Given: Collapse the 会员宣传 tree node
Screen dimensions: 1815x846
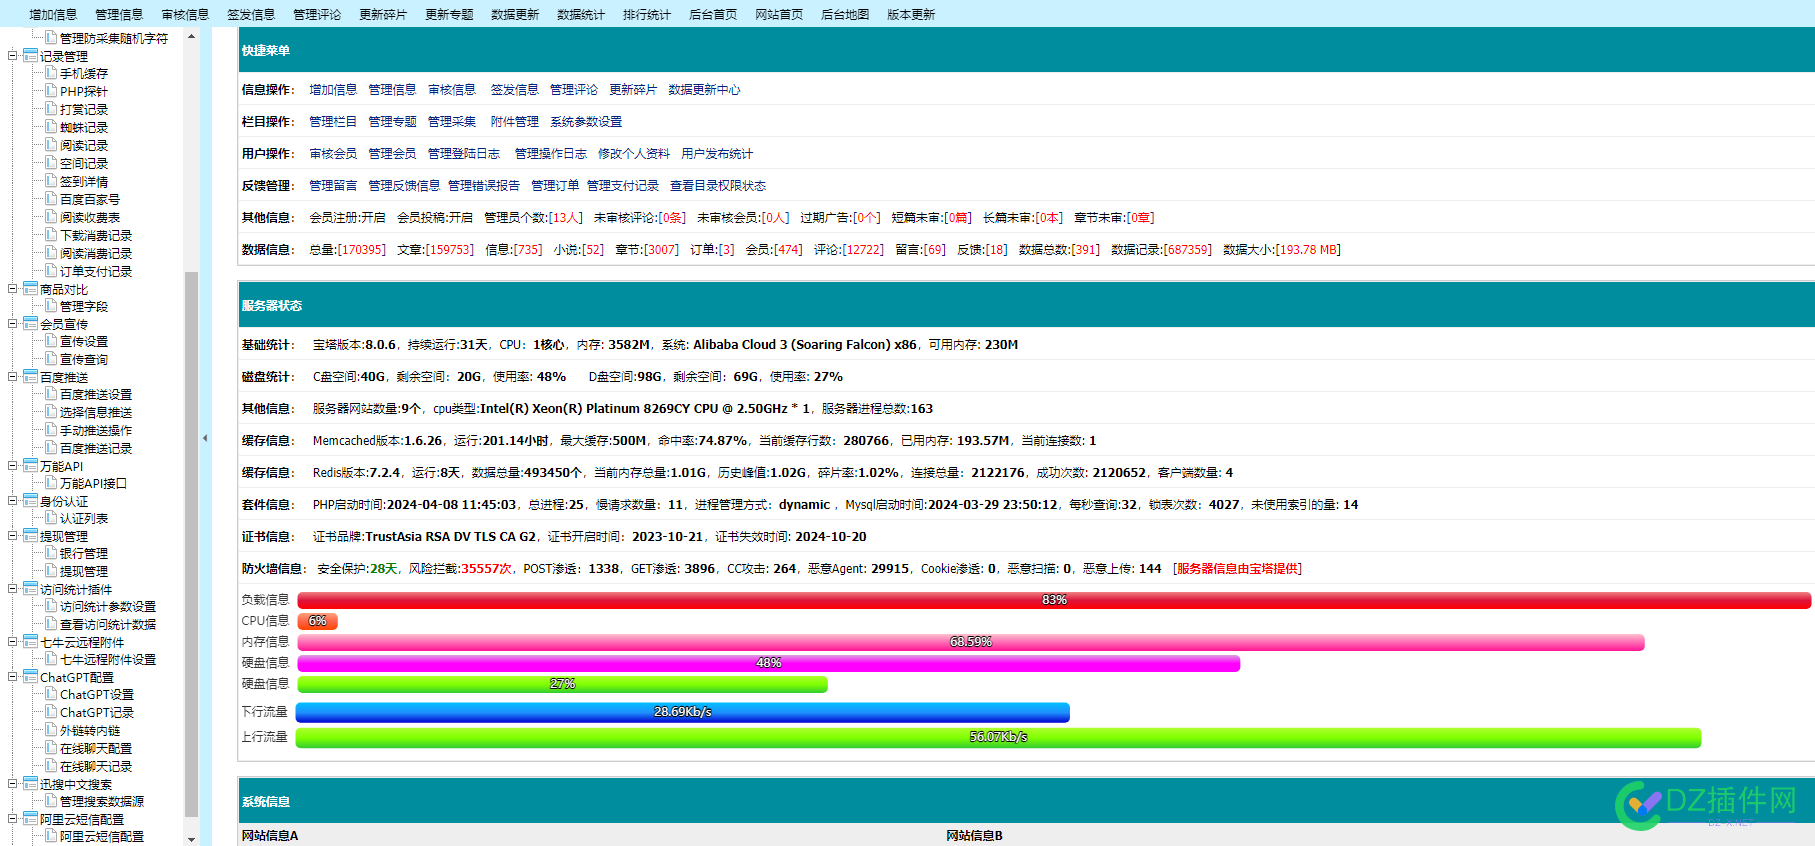Looking at the screenshot, I should 13,324.
